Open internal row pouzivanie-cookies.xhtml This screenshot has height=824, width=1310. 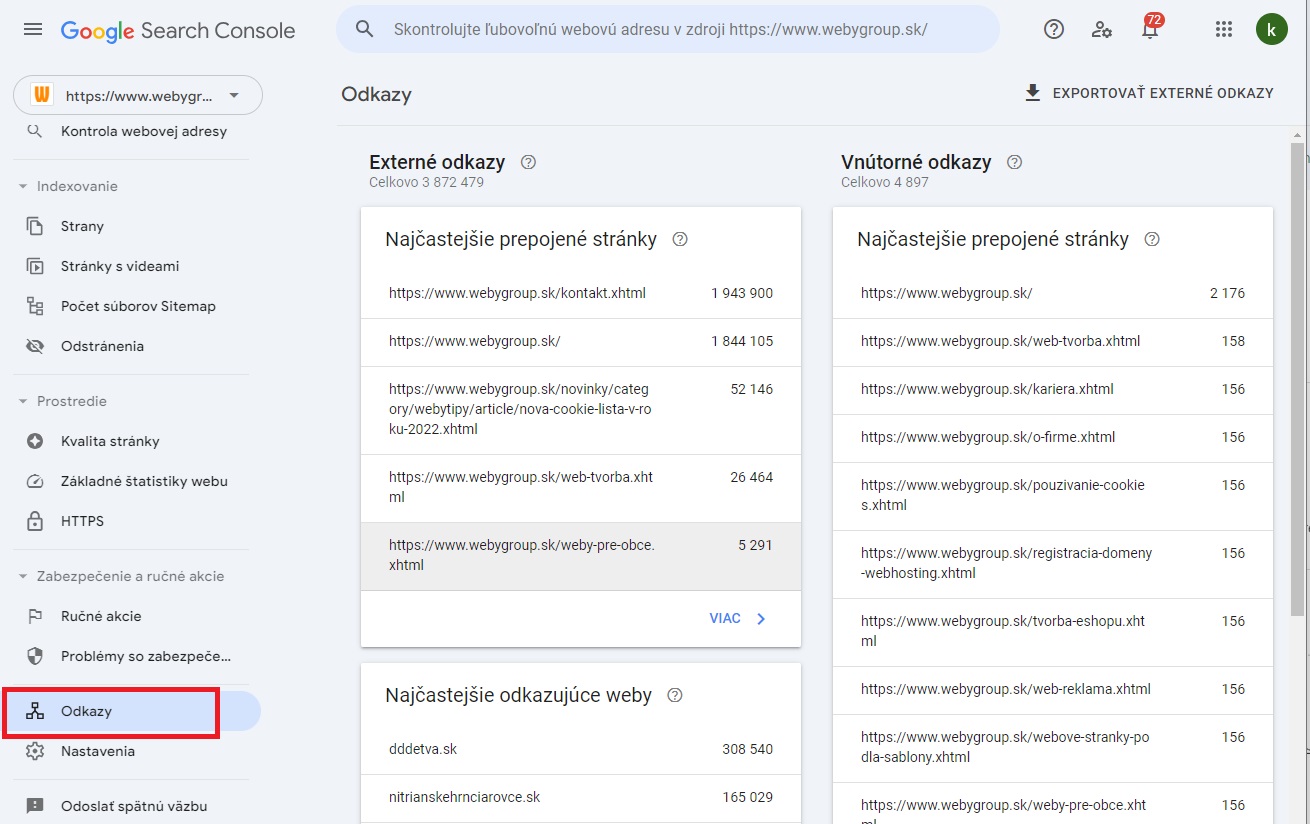(1053, 496)
